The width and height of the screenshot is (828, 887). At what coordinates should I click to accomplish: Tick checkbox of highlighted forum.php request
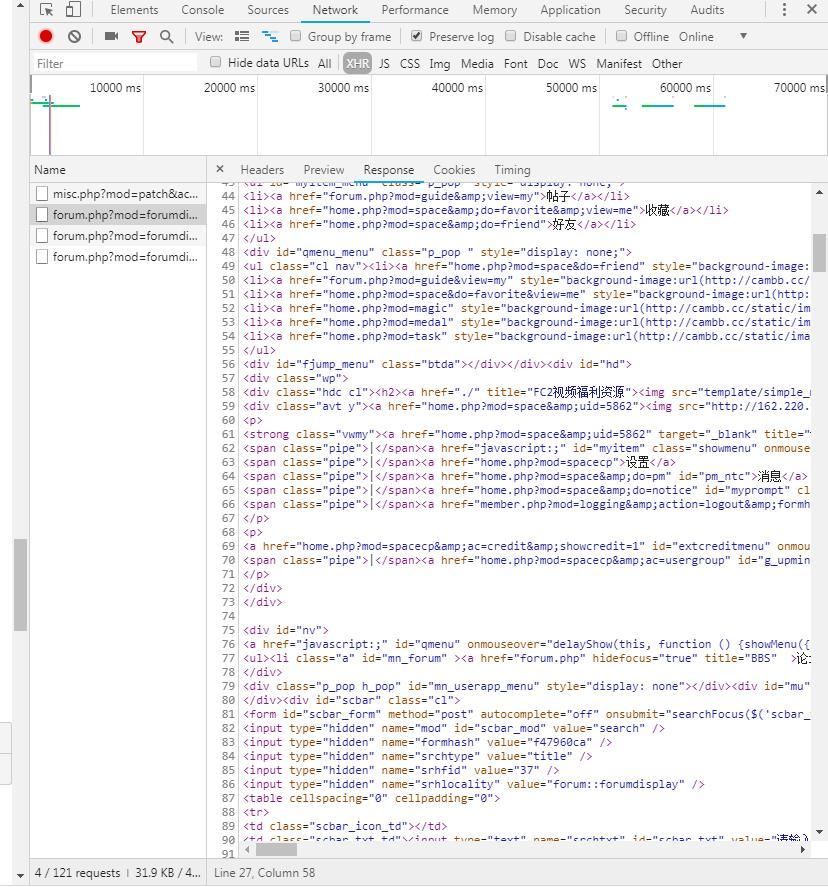[x=41, y=214]
